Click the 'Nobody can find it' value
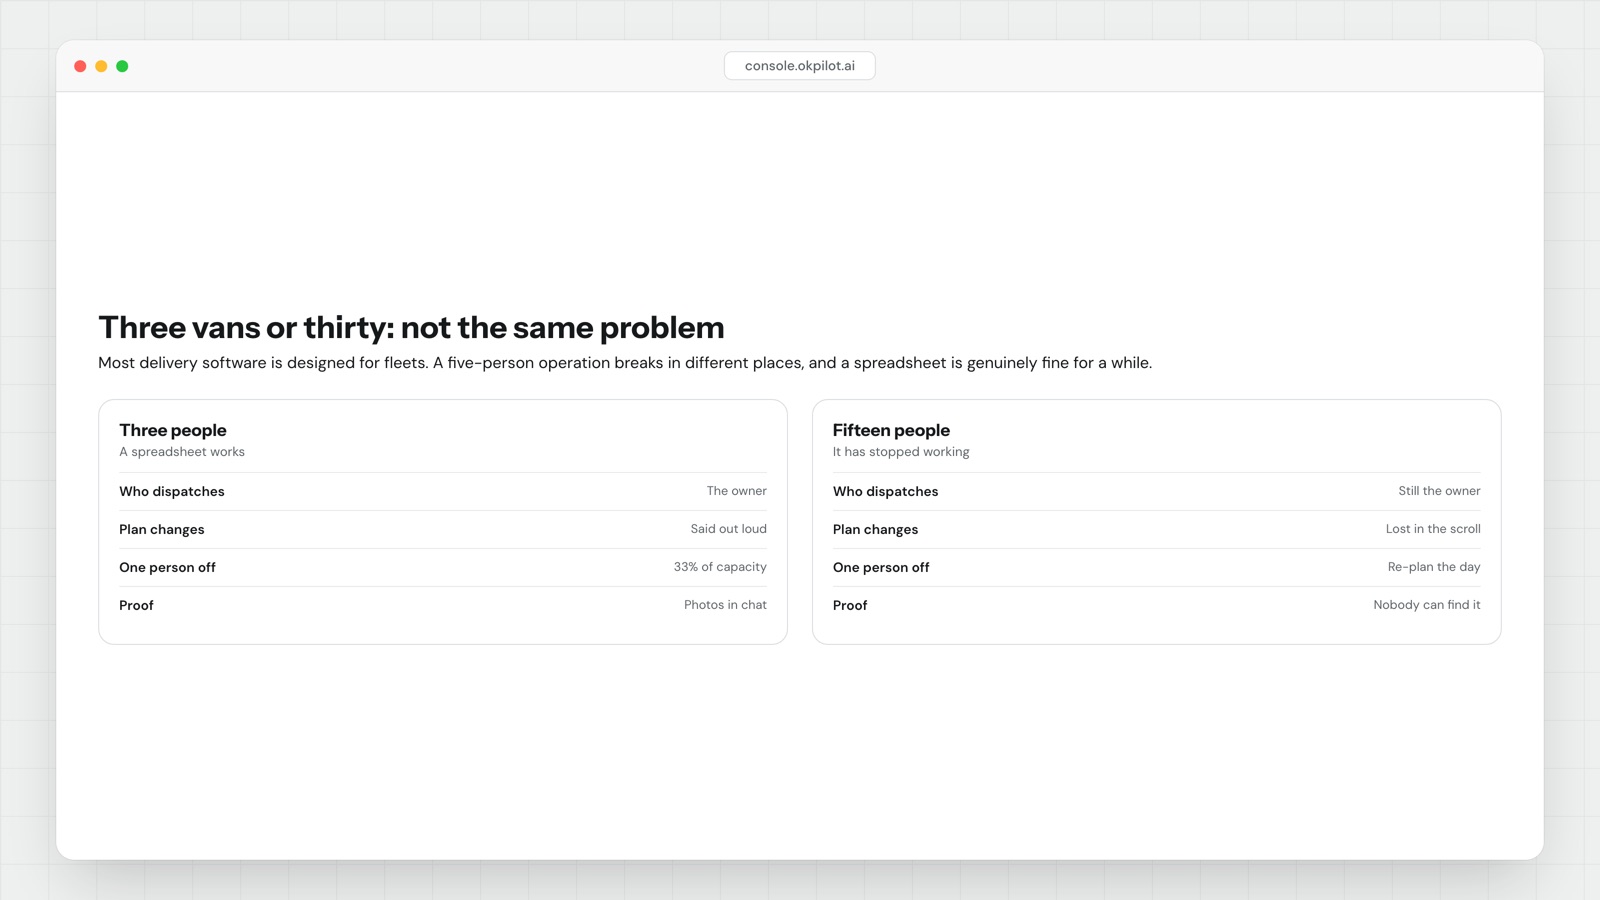This screenshot has height=900, width=1600. click(x=1427, y=605)
